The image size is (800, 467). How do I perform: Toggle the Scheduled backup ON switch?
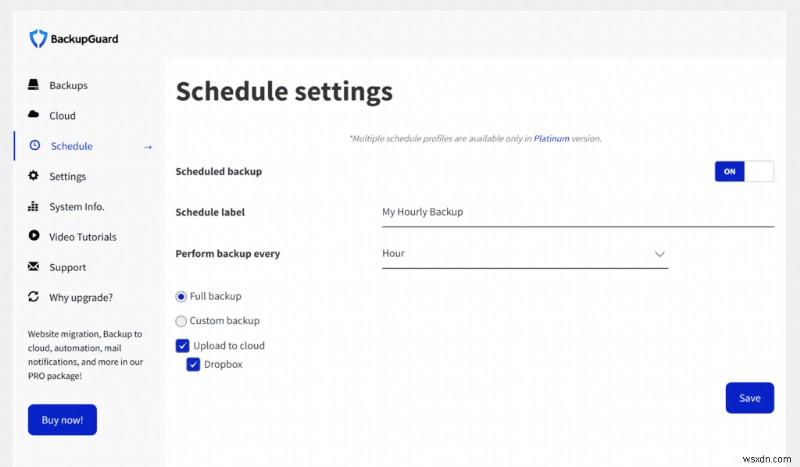[744, 171]
